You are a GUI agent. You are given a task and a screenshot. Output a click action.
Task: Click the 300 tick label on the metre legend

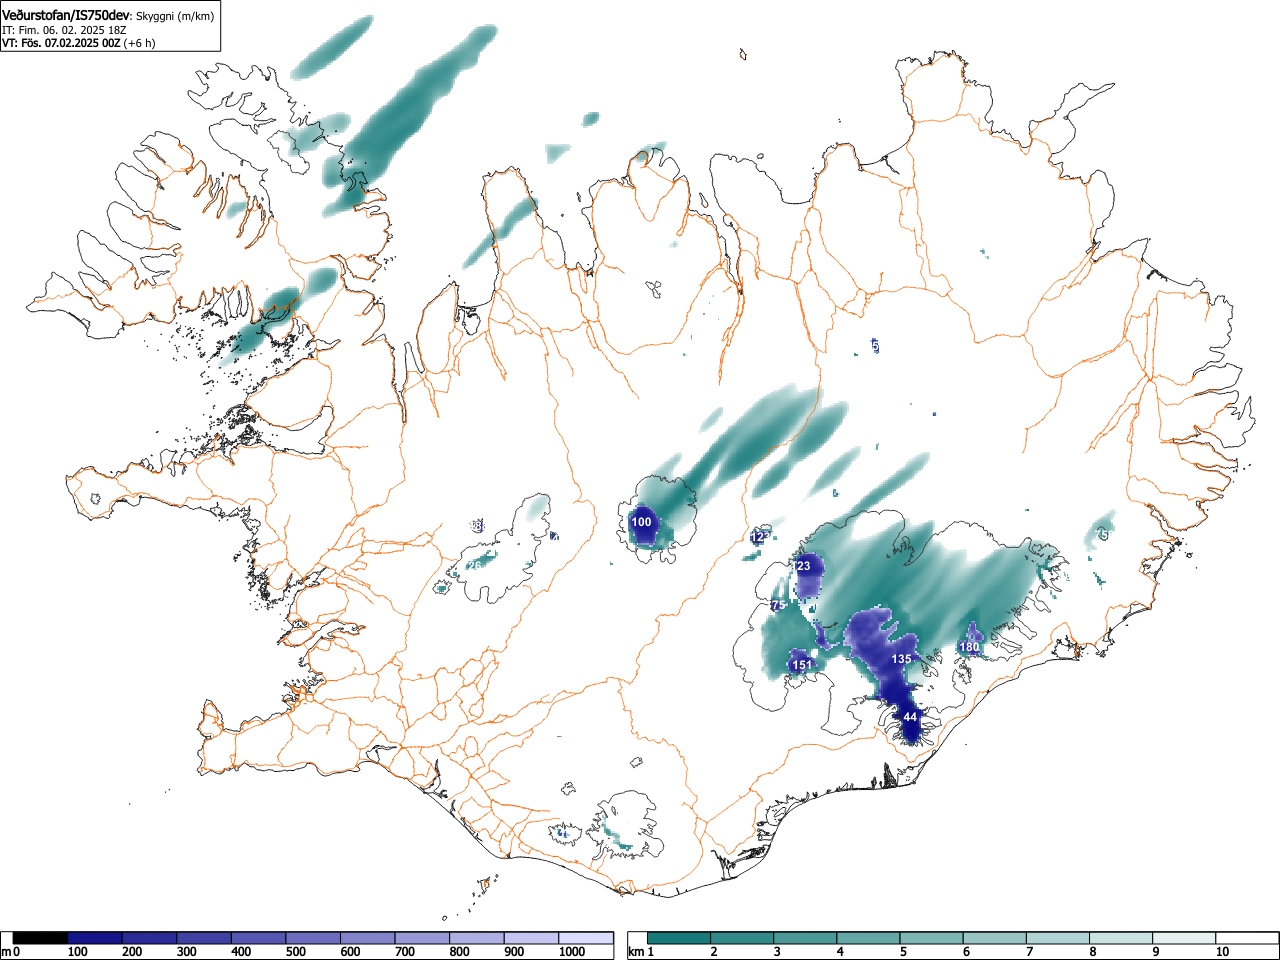(x=186, y=952)
